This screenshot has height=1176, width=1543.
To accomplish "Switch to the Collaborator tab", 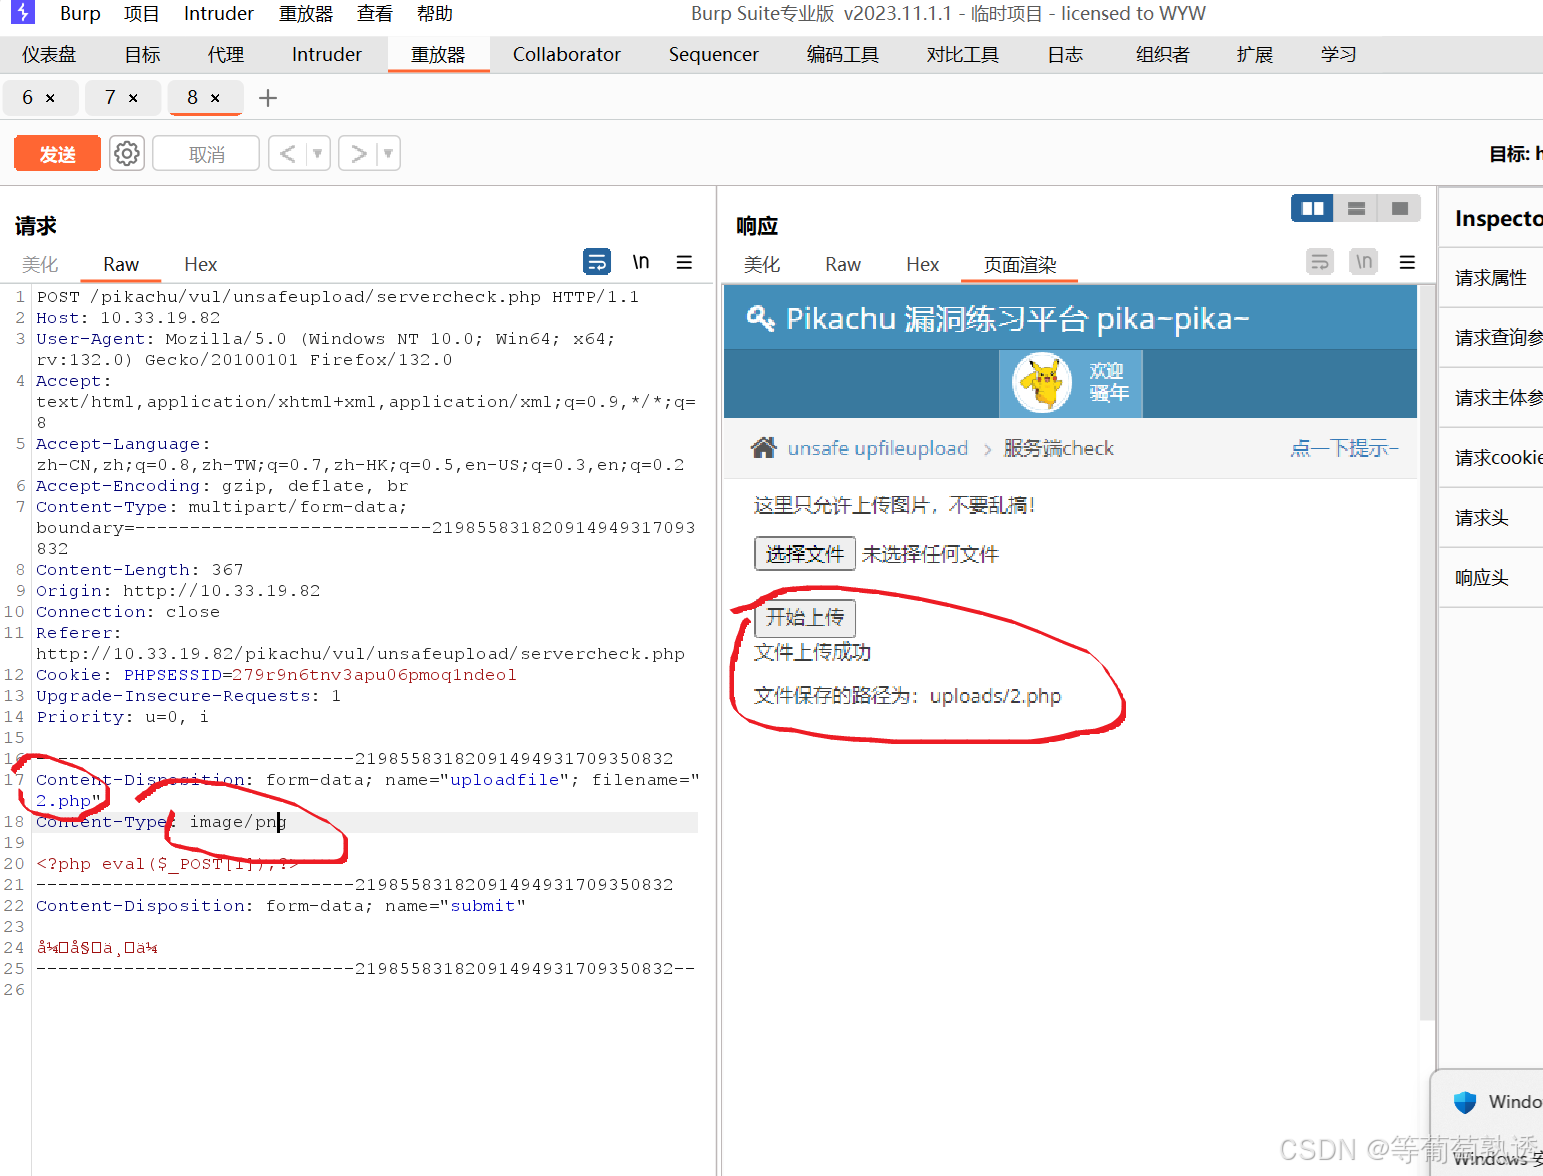I will click(567, 54).
